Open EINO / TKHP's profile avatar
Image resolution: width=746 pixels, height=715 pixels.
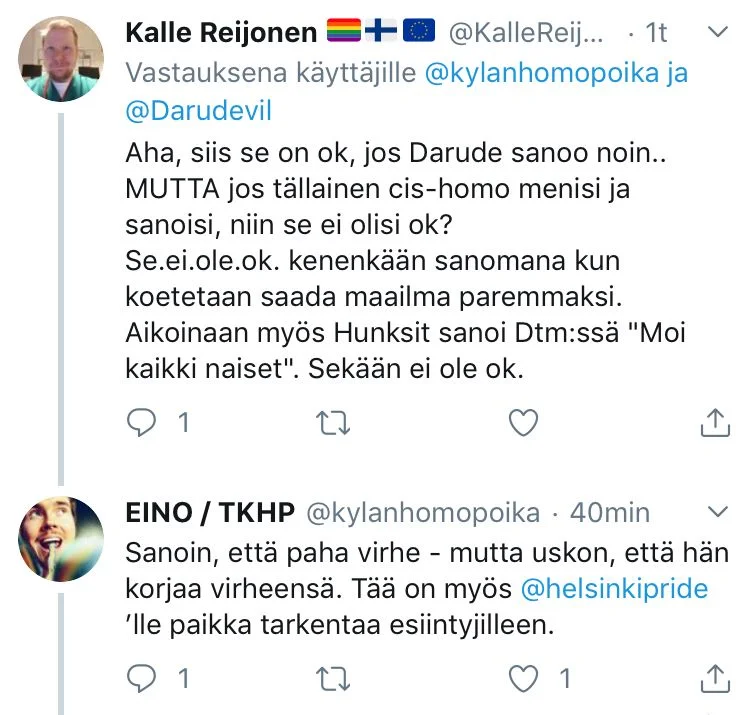point(61,537)
